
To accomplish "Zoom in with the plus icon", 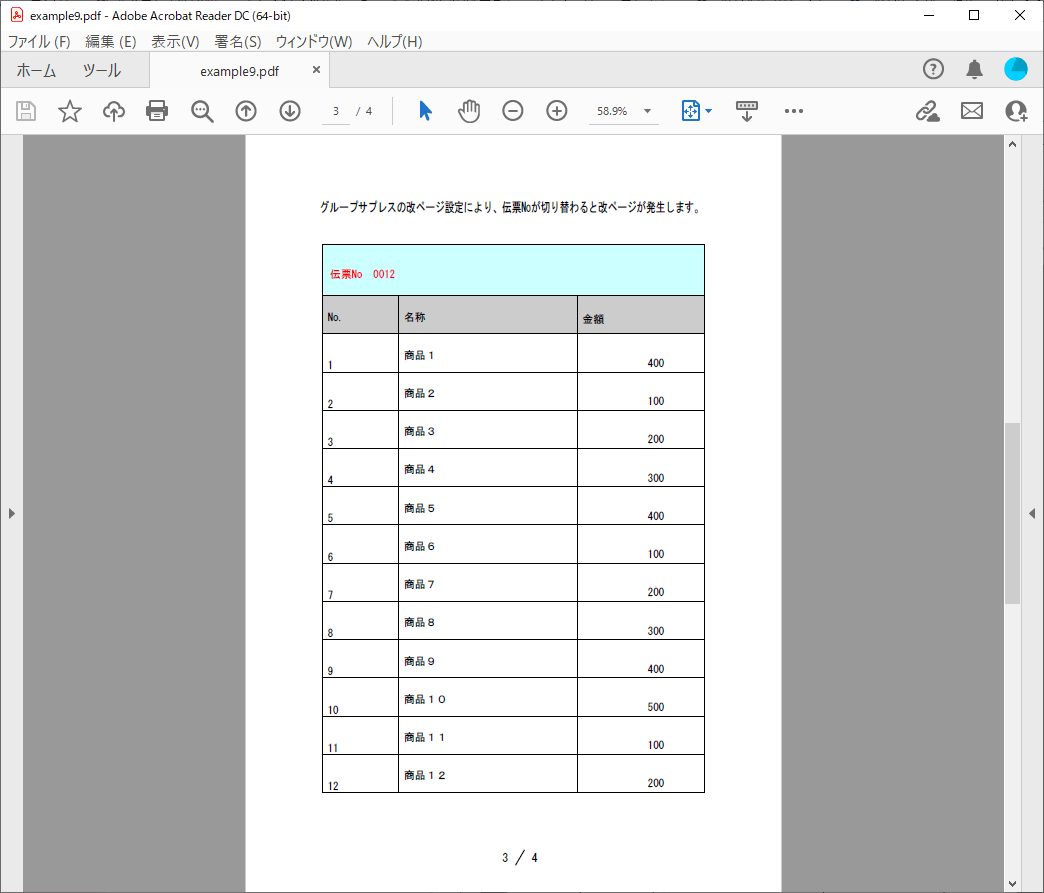I will coord(557,111).
